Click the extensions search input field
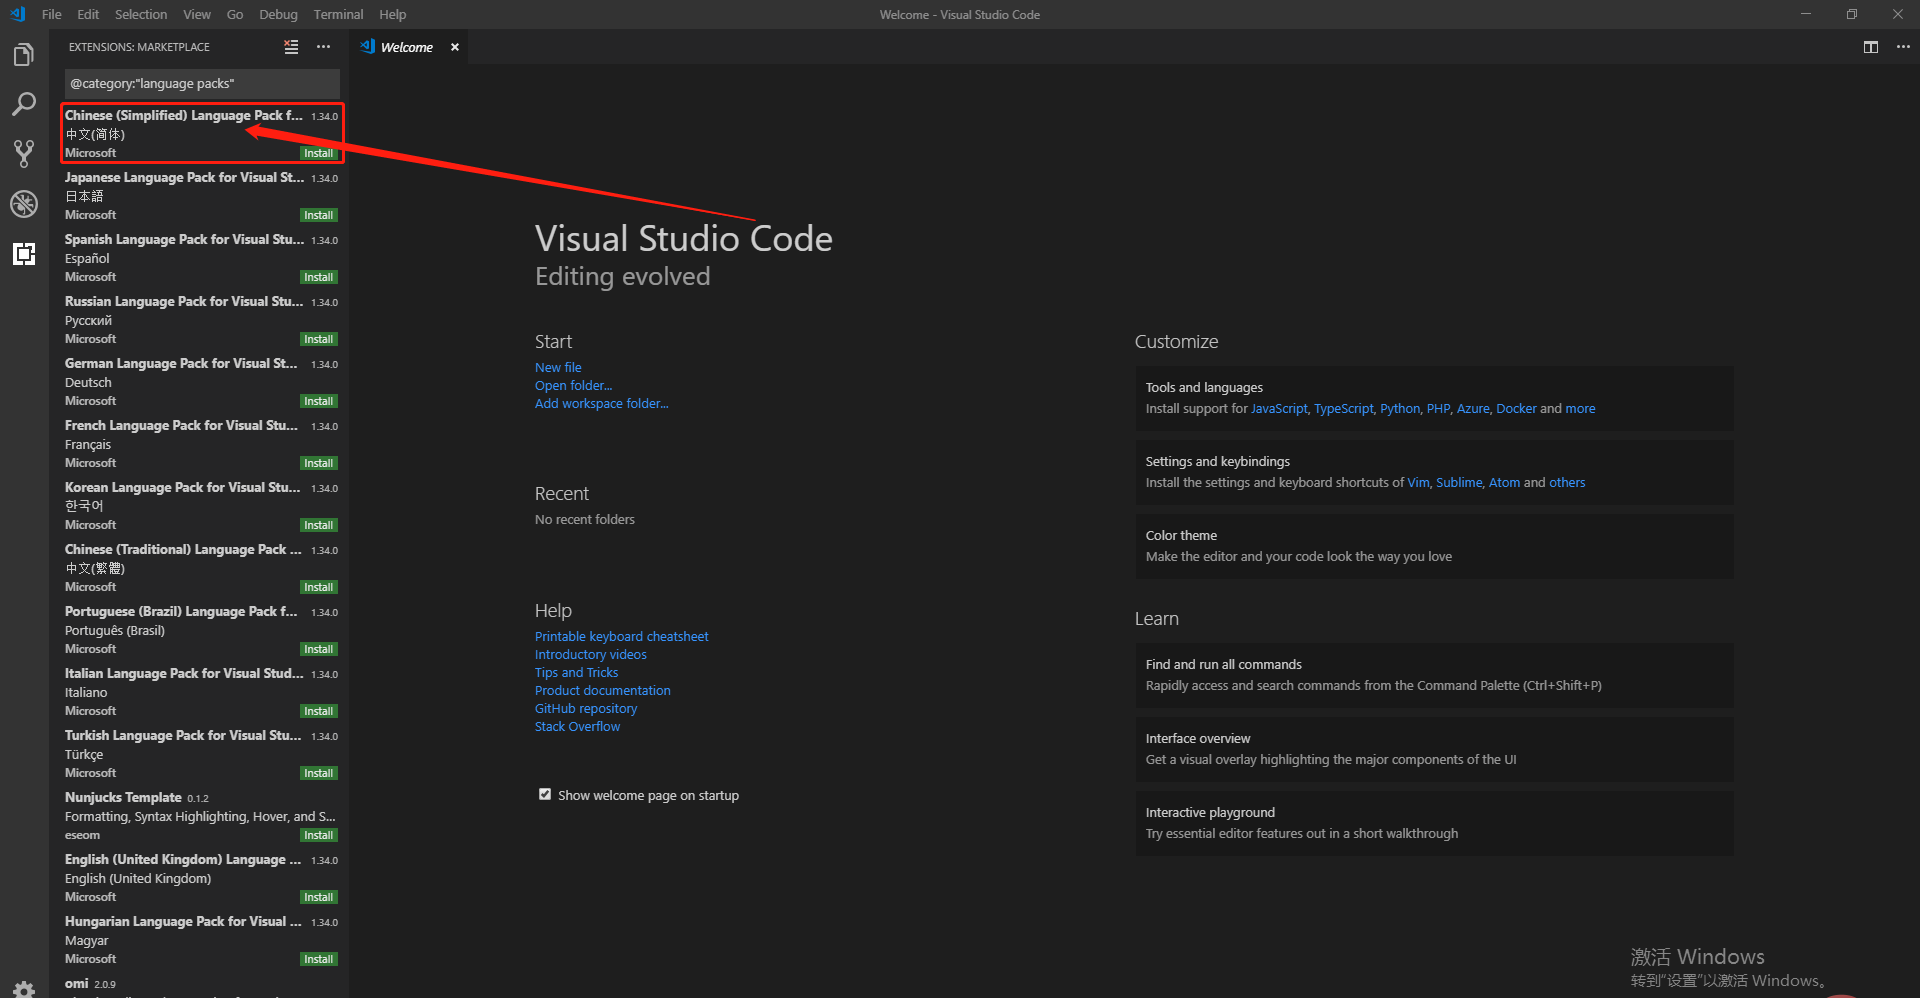The image size is (1920, 998). point(202,84)
